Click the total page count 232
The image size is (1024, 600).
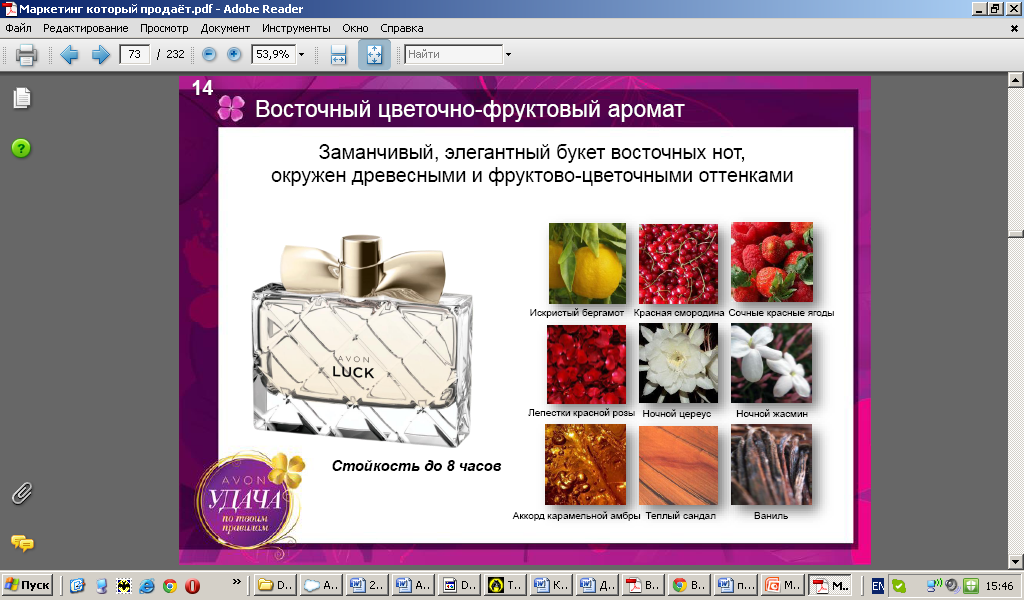tap(175, 54)
